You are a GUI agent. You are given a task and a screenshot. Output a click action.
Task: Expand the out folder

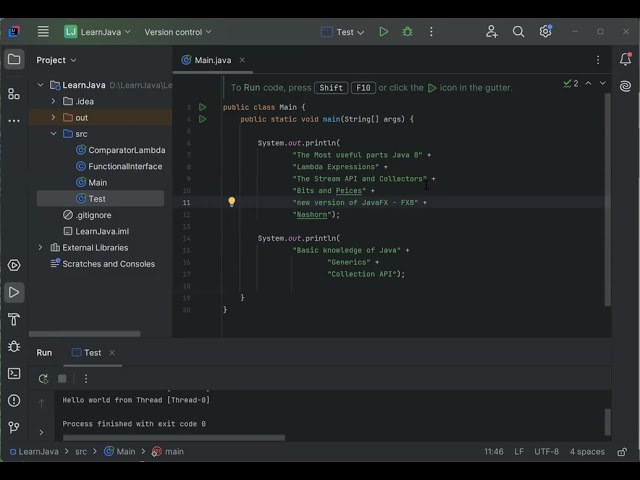pos(53,118)
